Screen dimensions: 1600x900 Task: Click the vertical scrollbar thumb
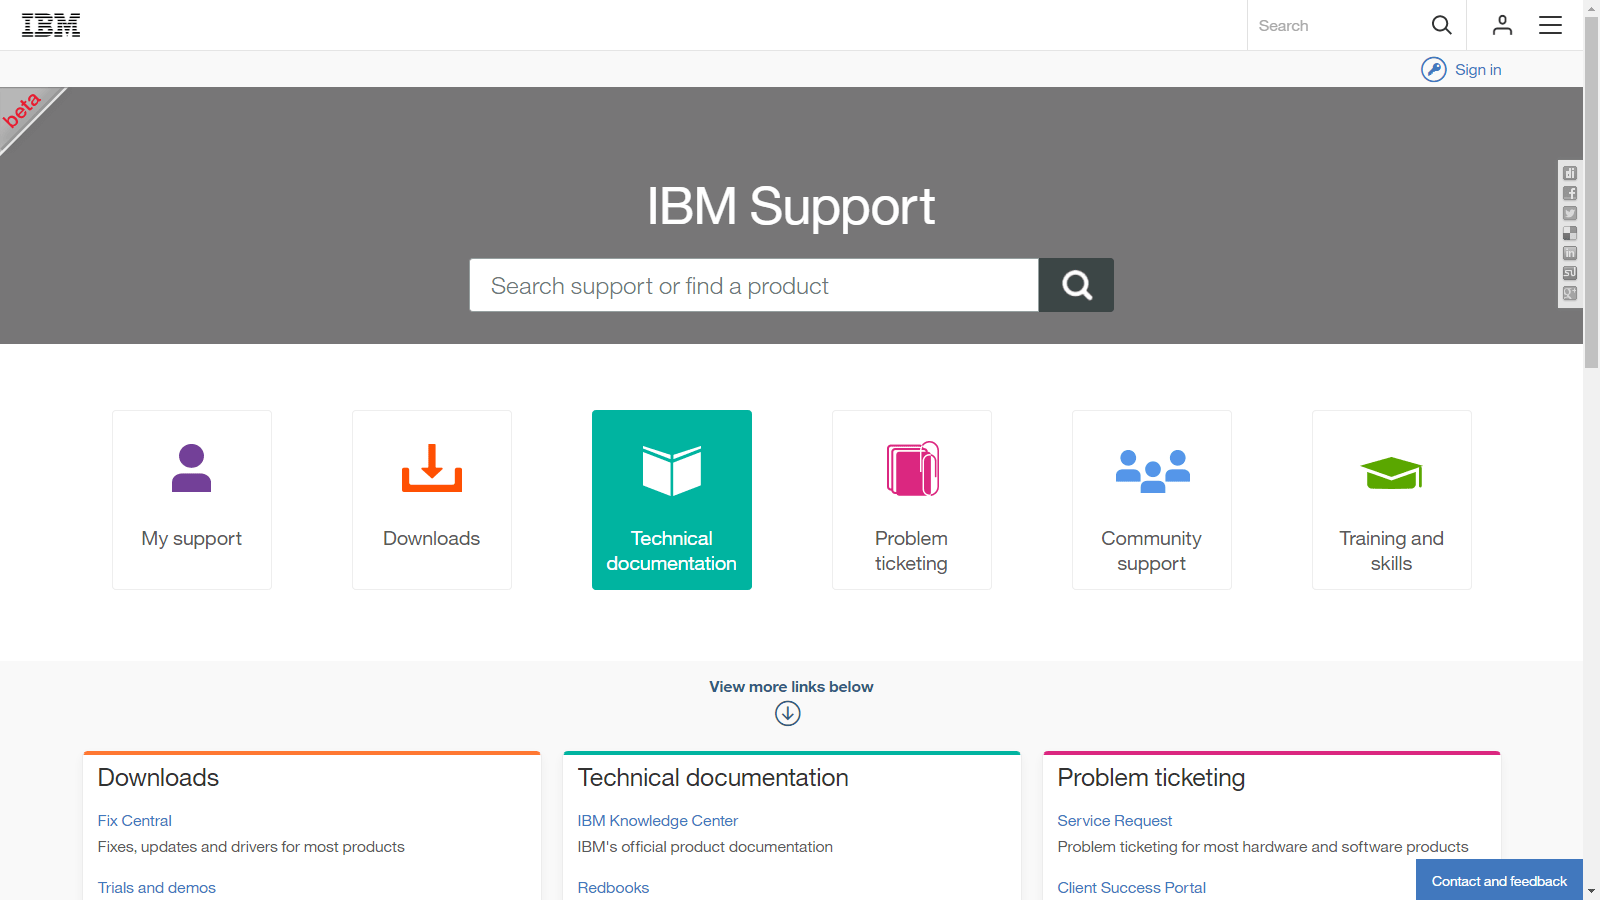pyautogui.click(x=1591, y=192)
